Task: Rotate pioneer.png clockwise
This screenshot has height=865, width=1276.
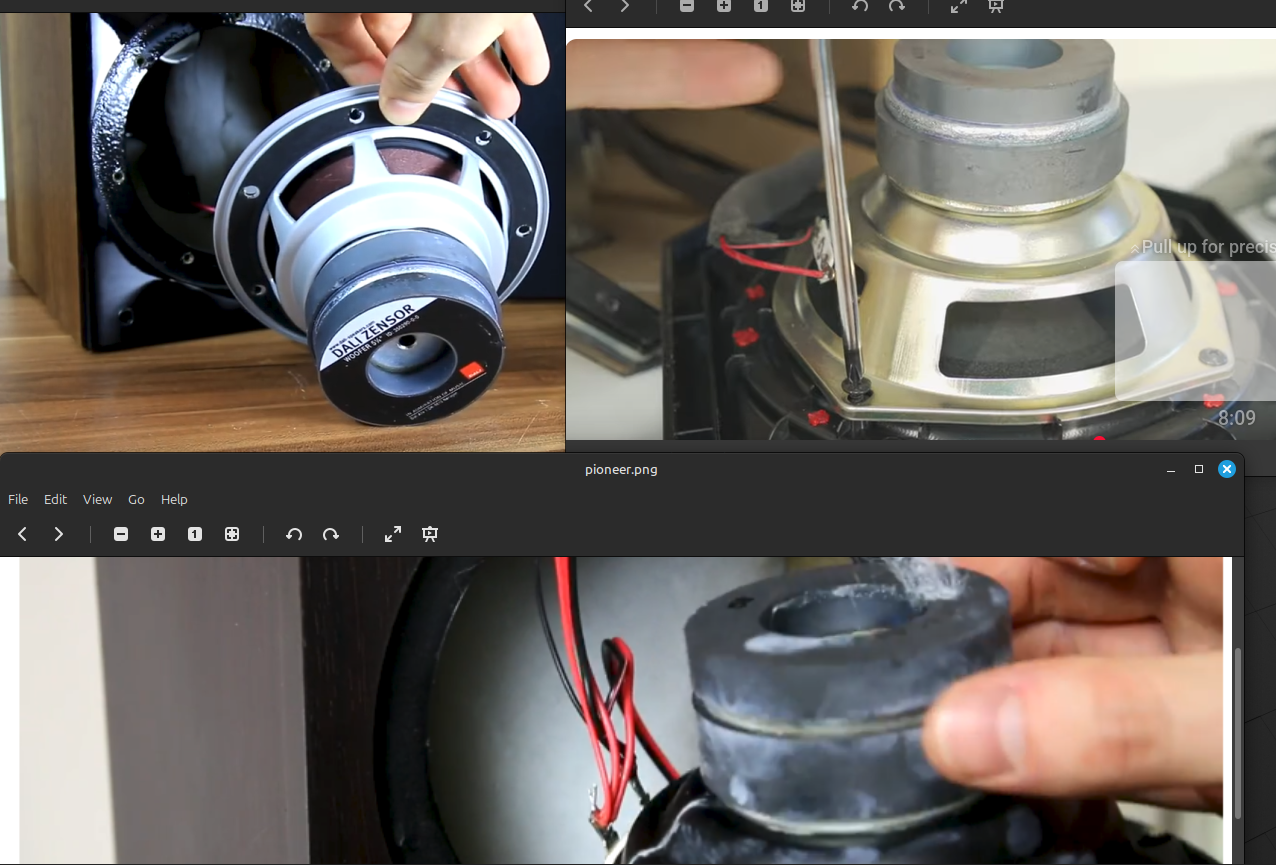Action: (331, 534)
